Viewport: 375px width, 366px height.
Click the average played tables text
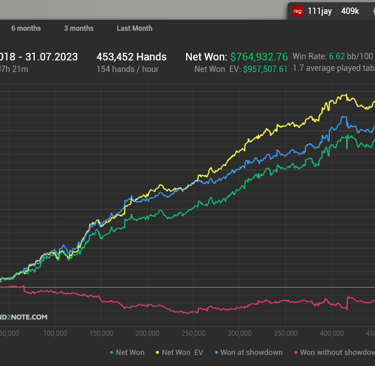point(334,69)
